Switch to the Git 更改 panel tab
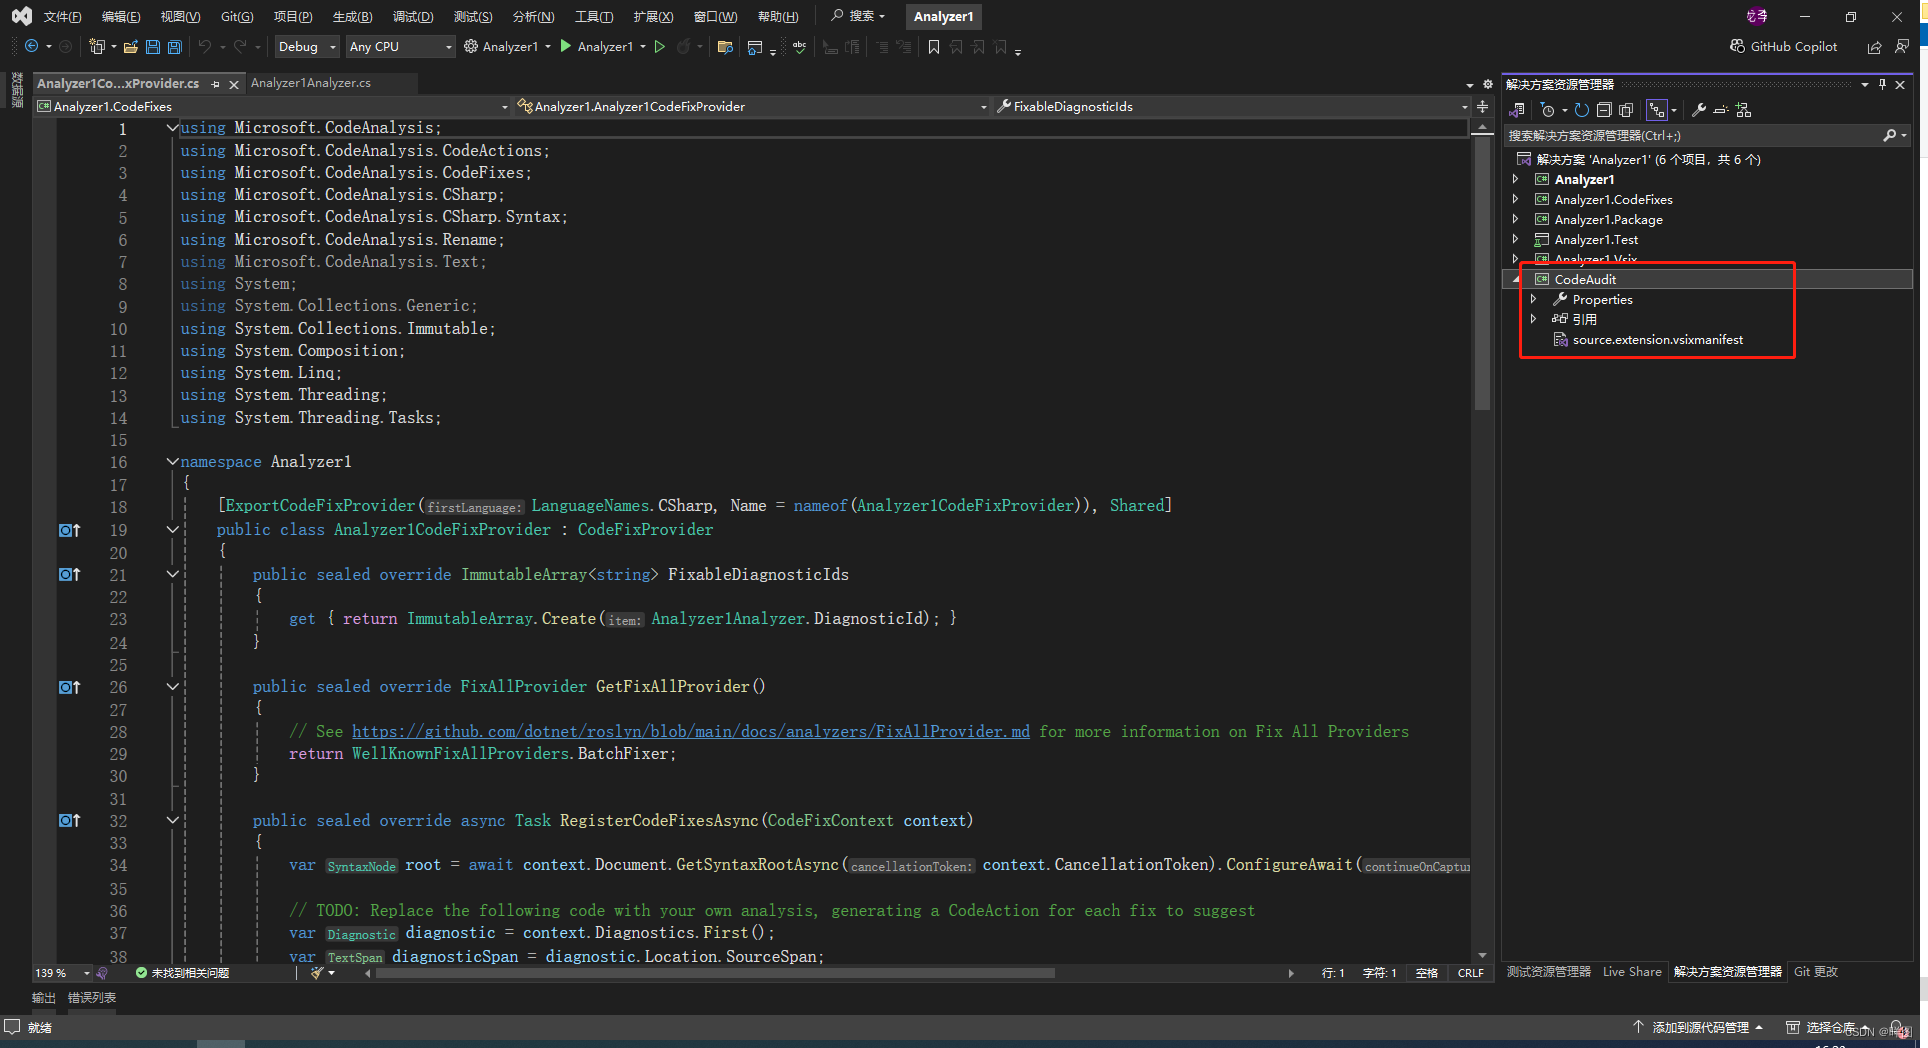 (x=1816, y=971)
